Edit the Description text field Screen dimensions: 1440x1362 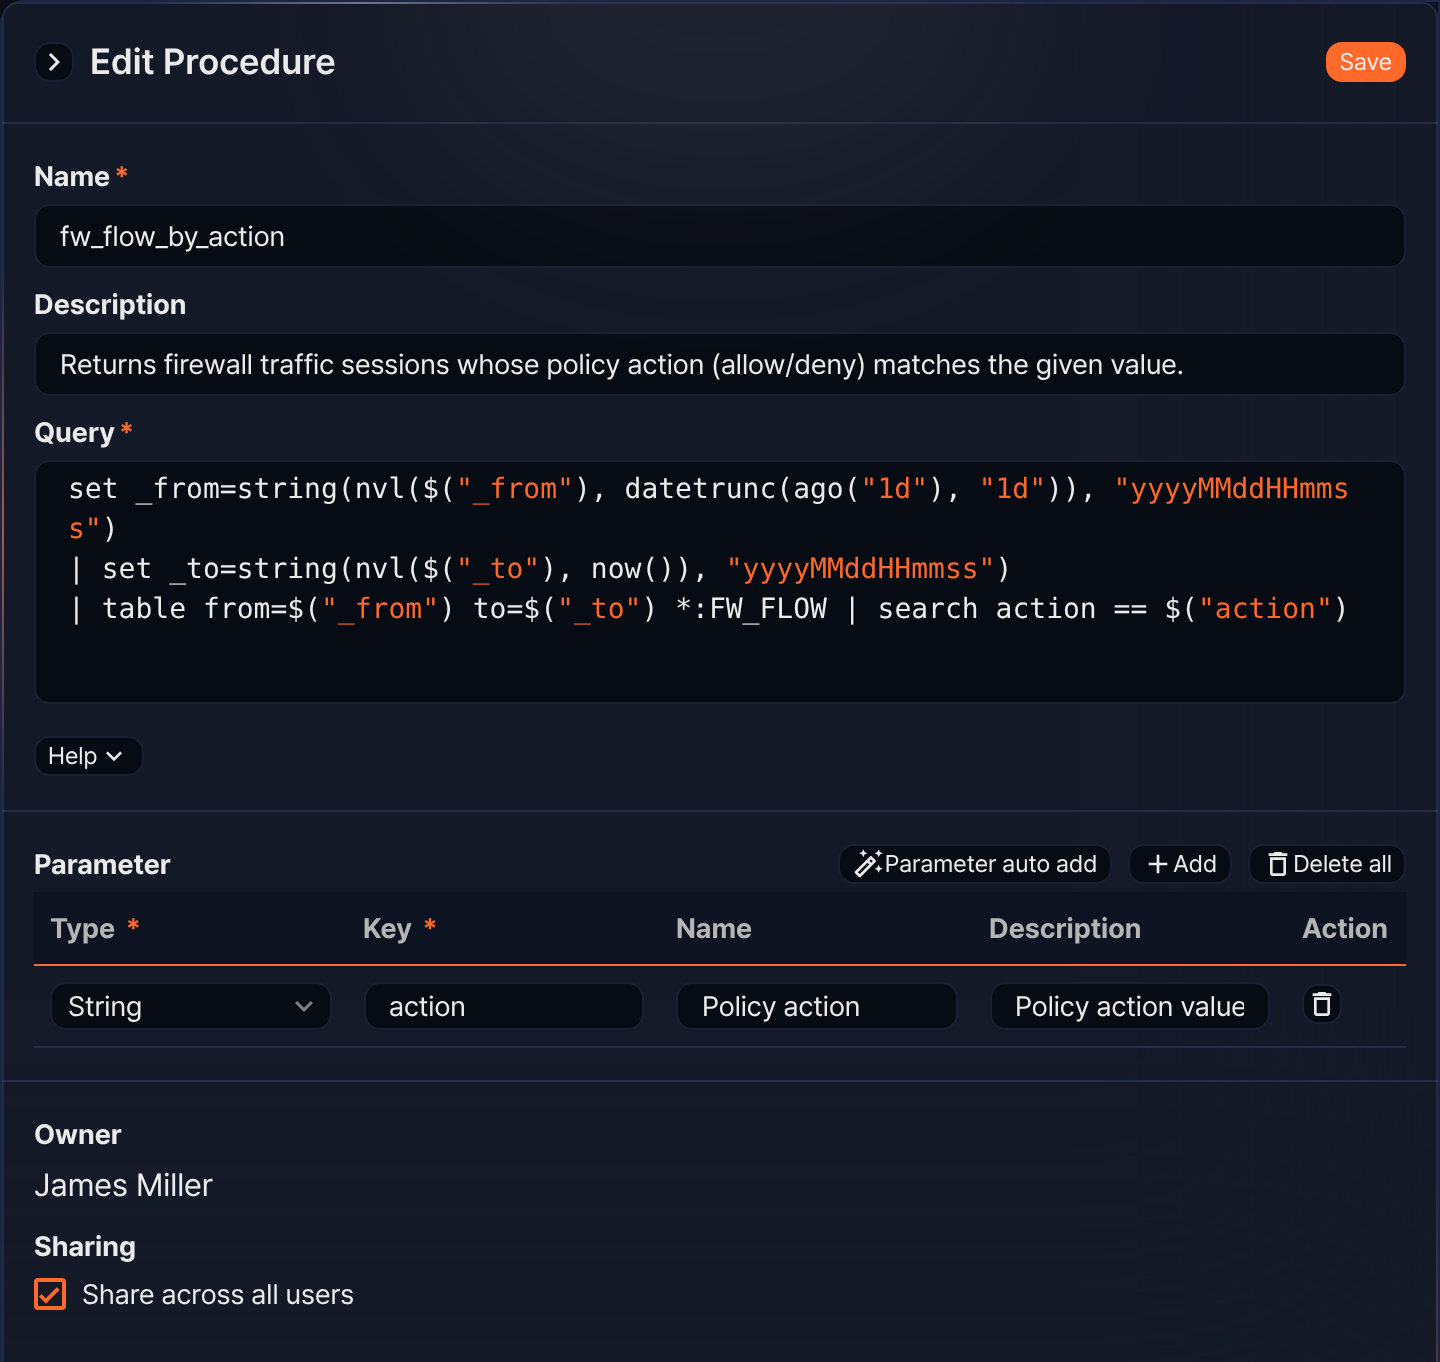tap(720, 364)
